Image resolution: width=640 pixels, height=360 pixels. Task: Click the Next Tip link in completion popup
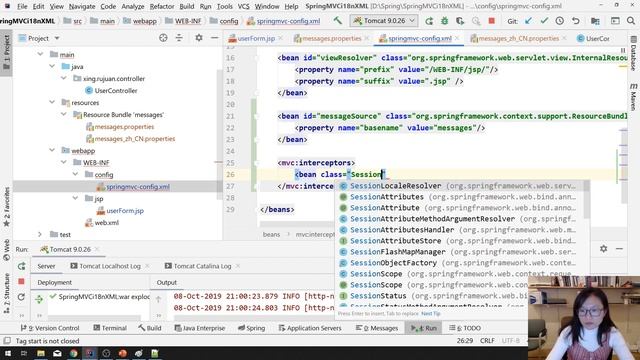tap(431, 313)
